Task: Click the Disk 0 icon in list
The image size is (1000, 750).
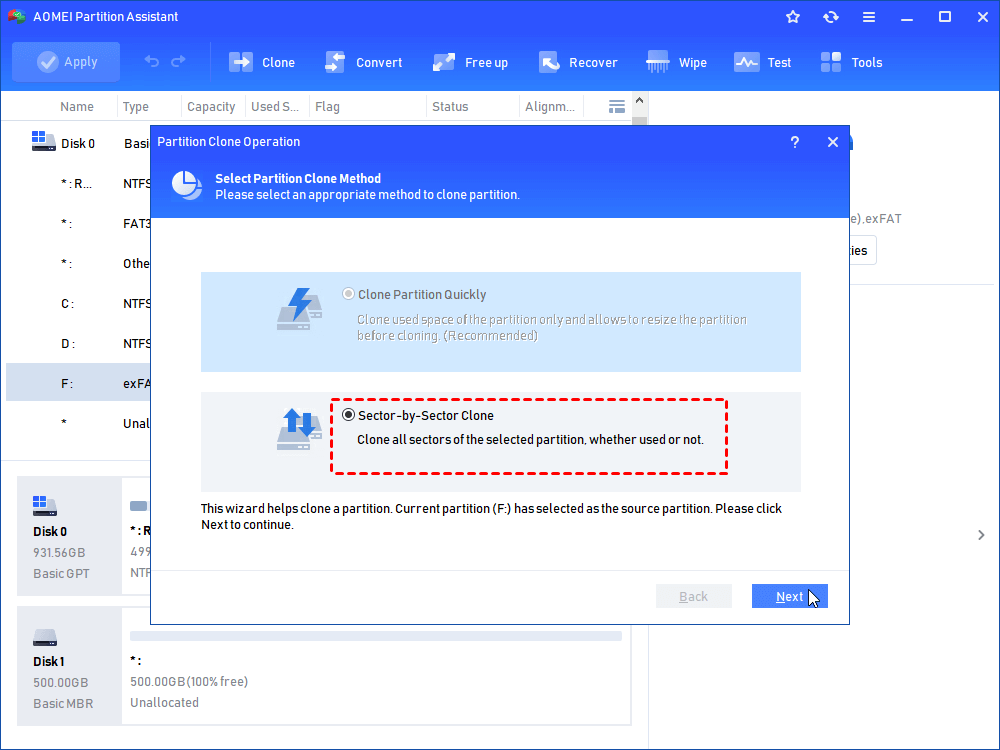Action: (43, 141)
